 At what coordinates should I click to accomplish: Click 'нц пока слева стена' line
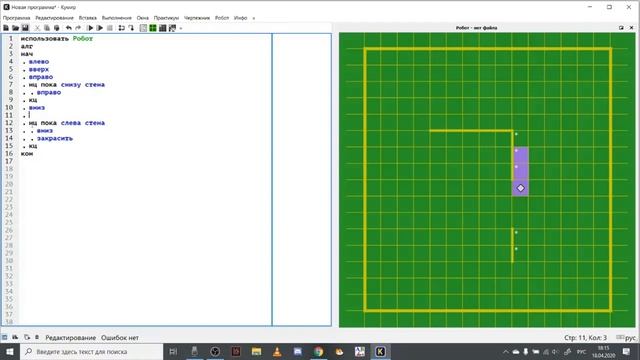click(x=67, y=123)
